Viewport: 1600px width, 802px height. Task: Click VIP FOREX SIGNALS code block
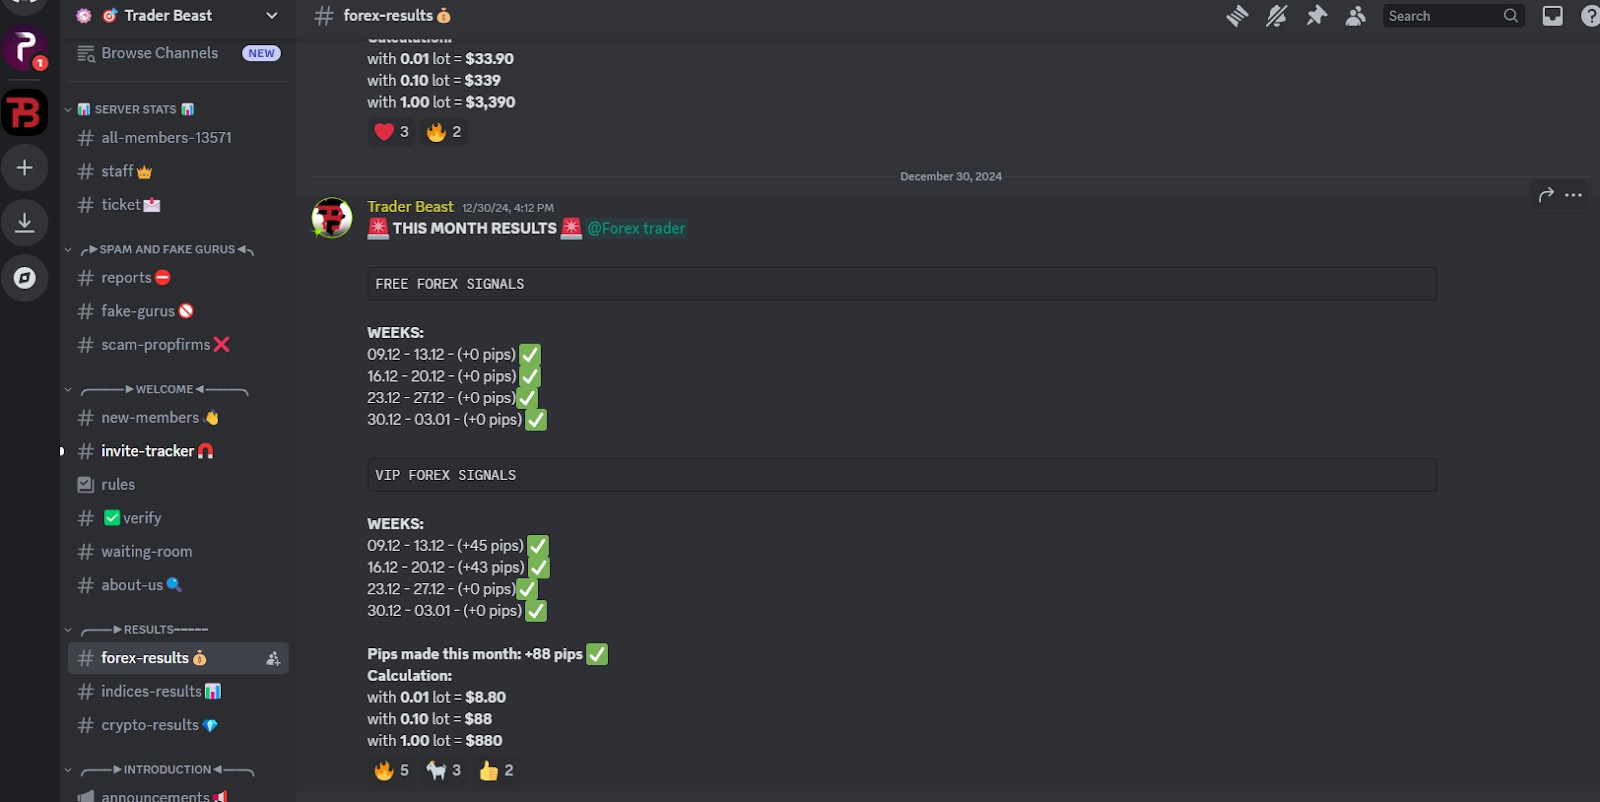click(902, 475)
